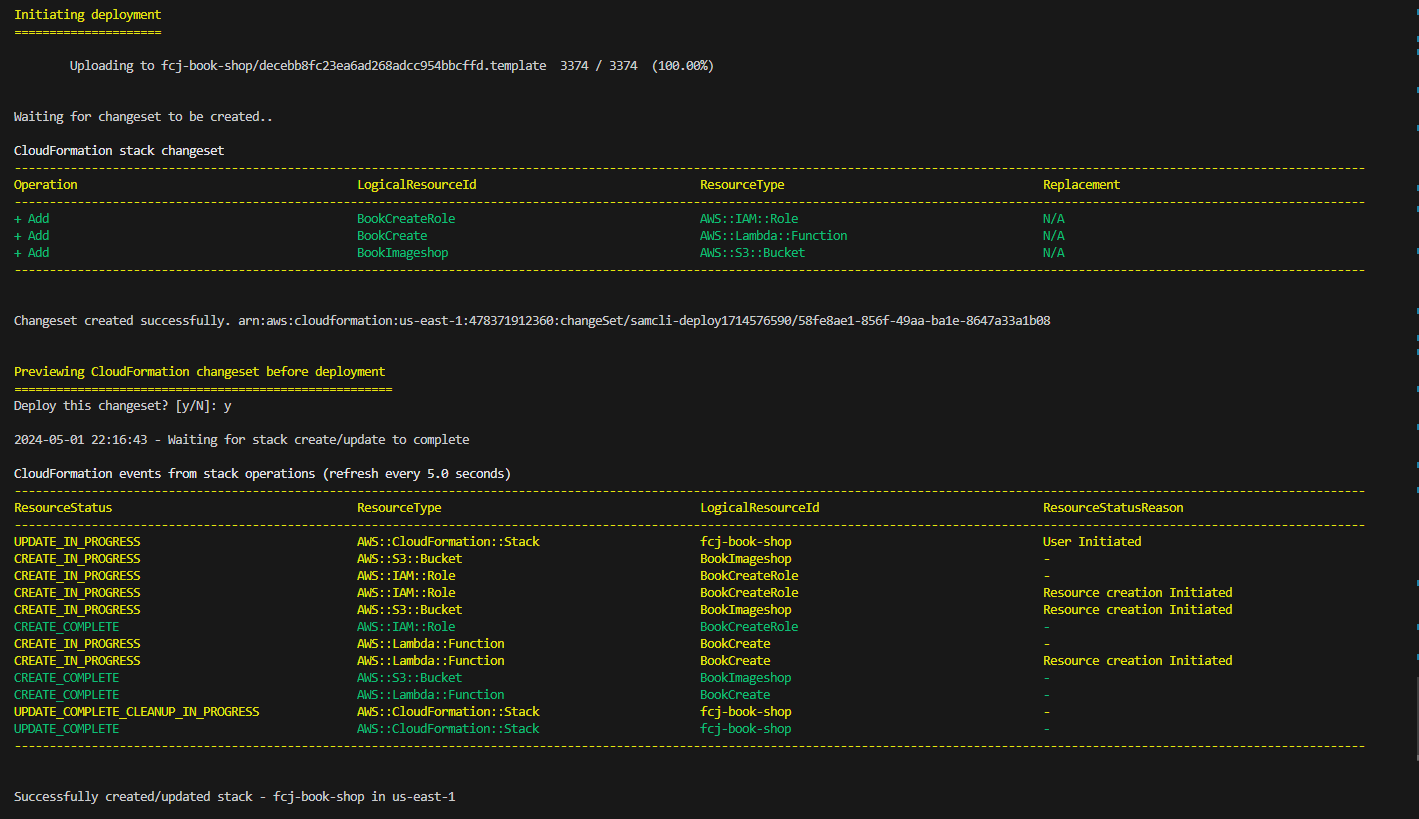Click the "ResourceStatusReason" column header
The image size is (1419, 819).
(x=1113, y=508)
